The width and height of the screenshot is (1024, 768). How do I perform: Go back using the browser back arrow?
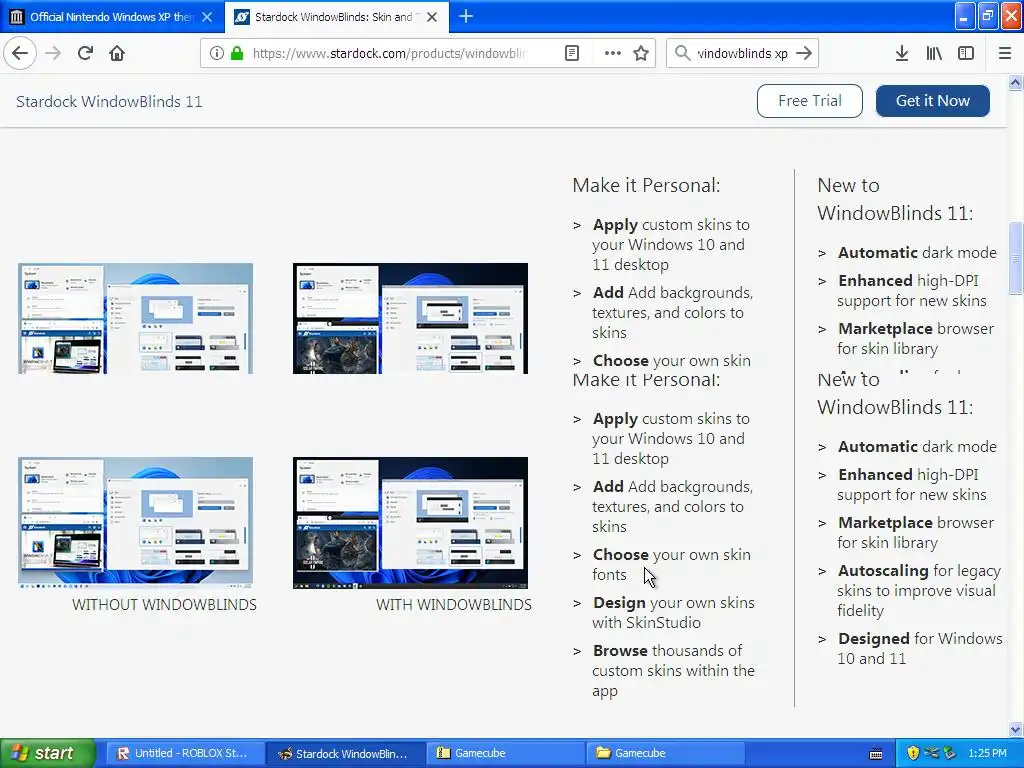pos(20,53)
